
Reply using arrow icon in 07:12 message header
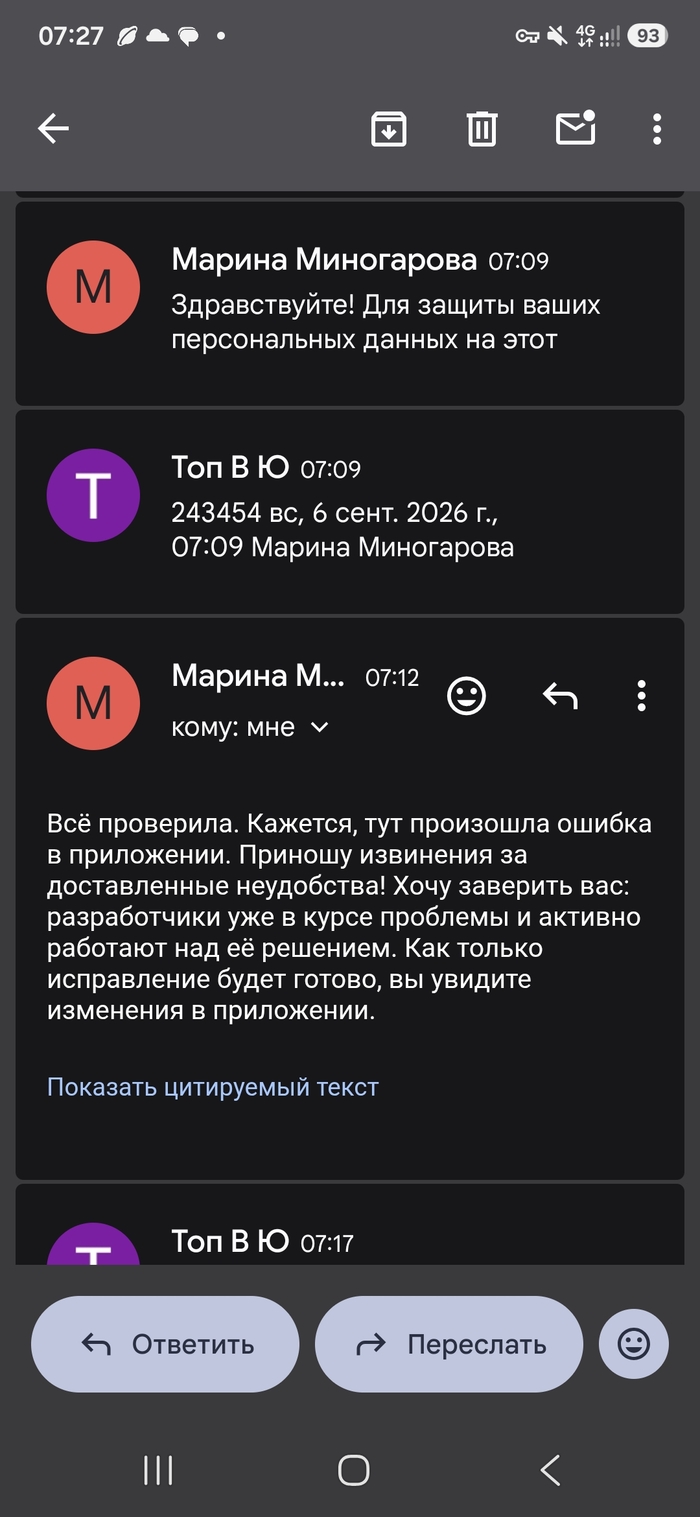coord(560,695)
